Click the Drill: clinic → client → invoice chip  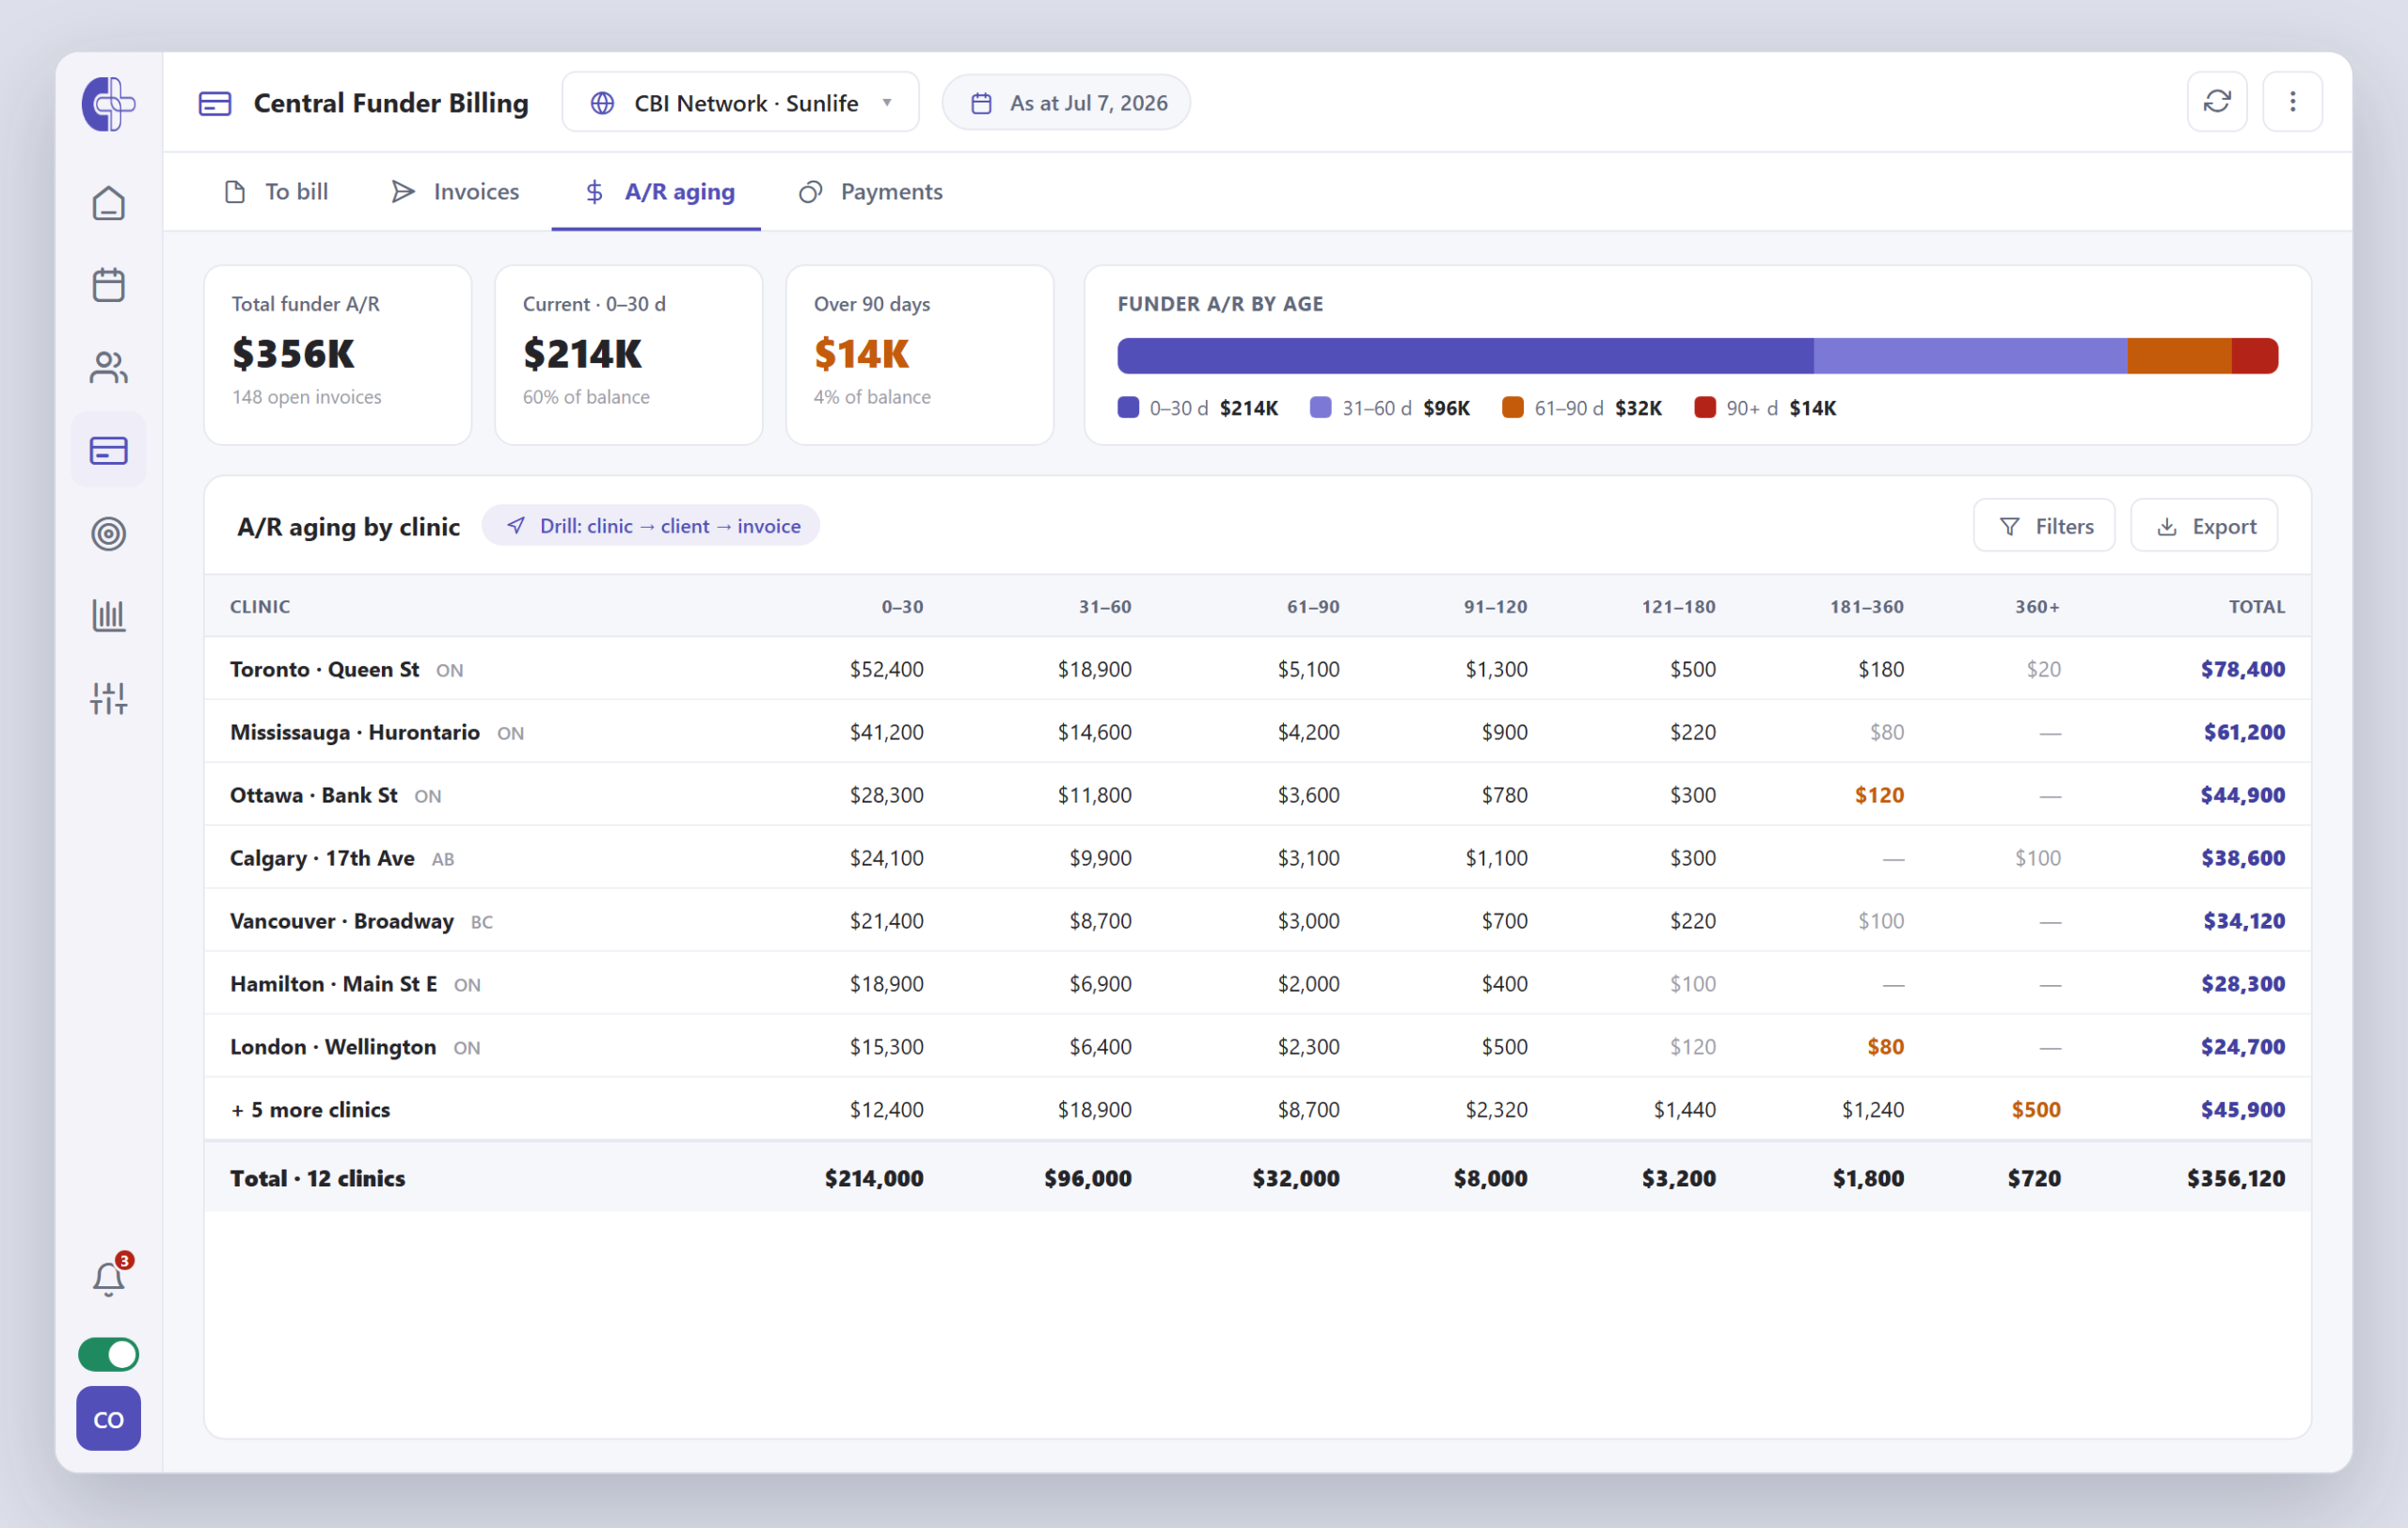[x=650, y=525]
